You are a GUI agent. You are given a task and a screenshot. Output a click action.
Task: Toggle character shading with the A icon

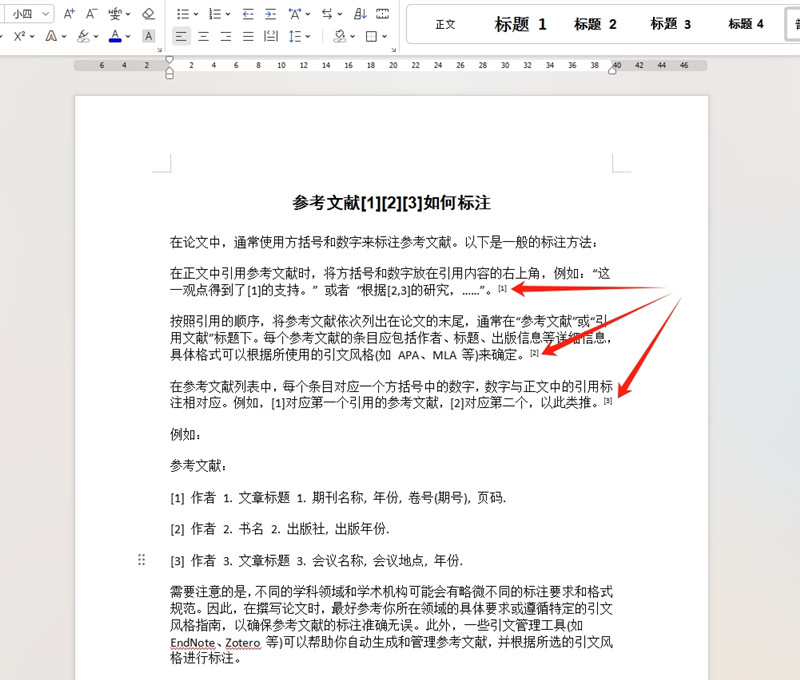[148, 38]
